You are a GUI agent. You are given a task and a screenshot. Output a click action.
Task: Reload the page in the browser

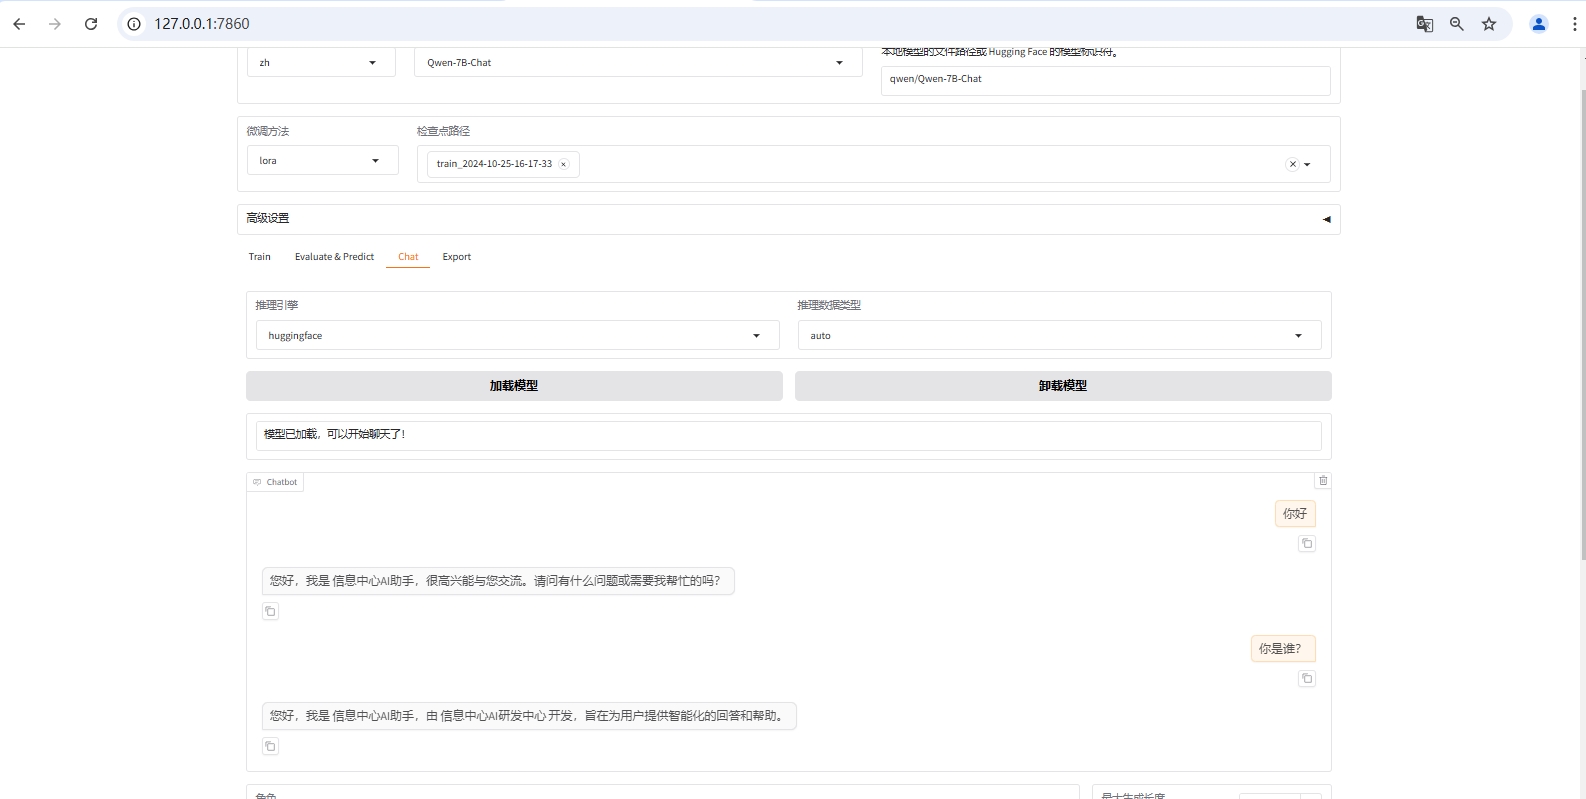[91, 24]
